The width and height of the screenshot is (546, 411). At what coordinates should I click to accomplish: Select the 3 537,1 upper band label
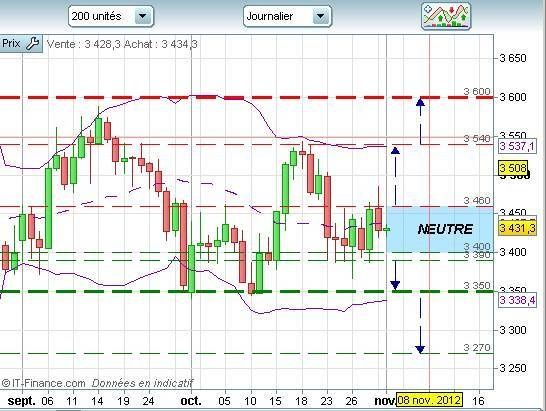coord(517,146)
